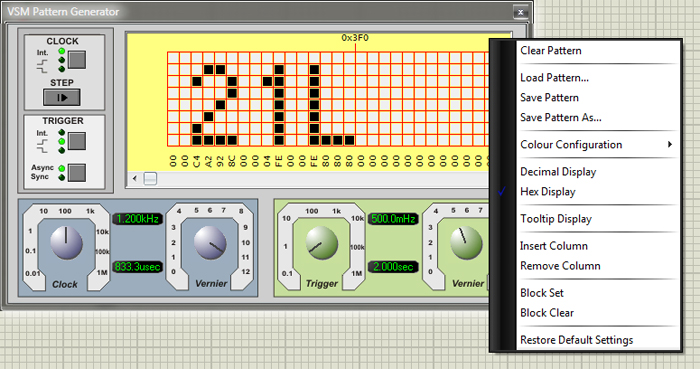The width and height of the screenshot is (700, 369).
Task: Click the 04 column hex label
Action: point(267,161)
